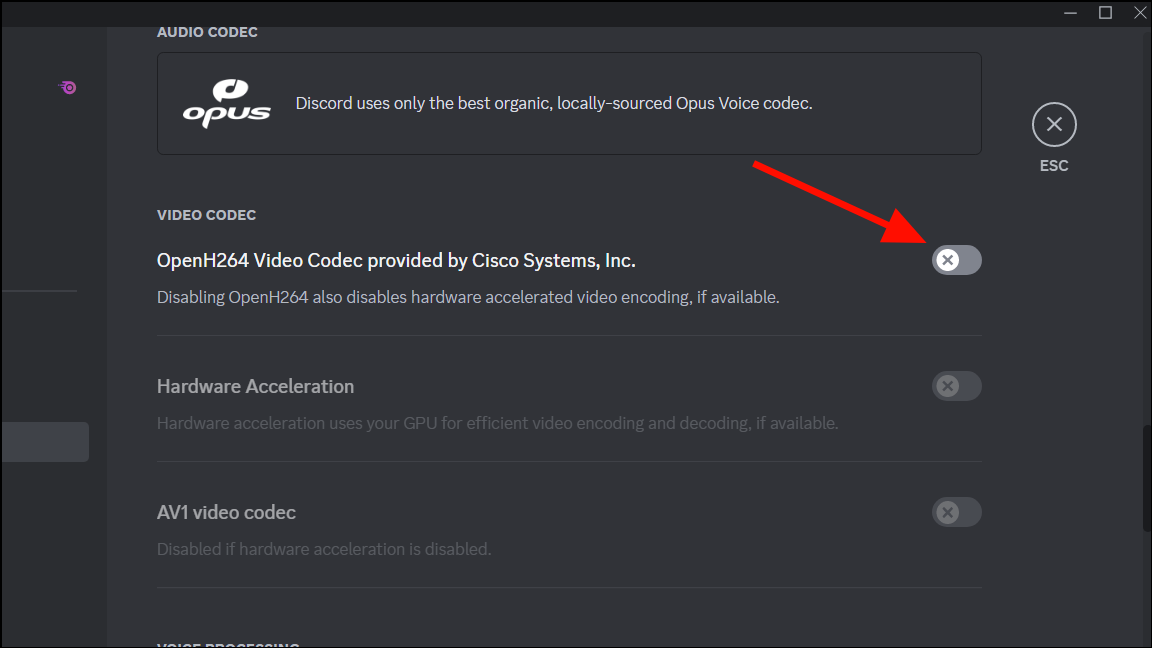Minimize the Discord window
The height and width of the screenshot is (648, 1152).
(1070, 12)
